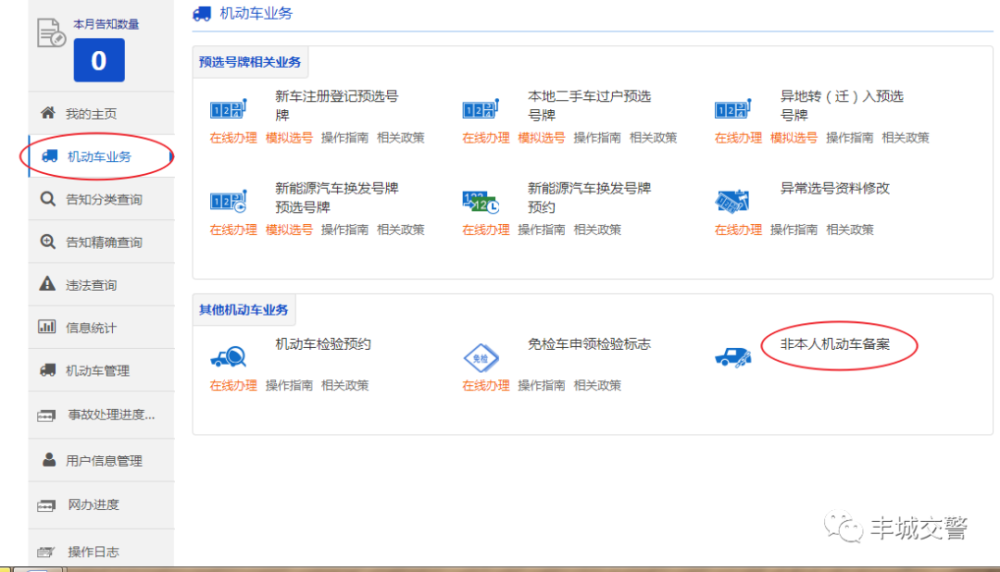Click 在线办理 under 免检车申领检验标志
This screenshot has height=572, width=1000.
(486, 385)
